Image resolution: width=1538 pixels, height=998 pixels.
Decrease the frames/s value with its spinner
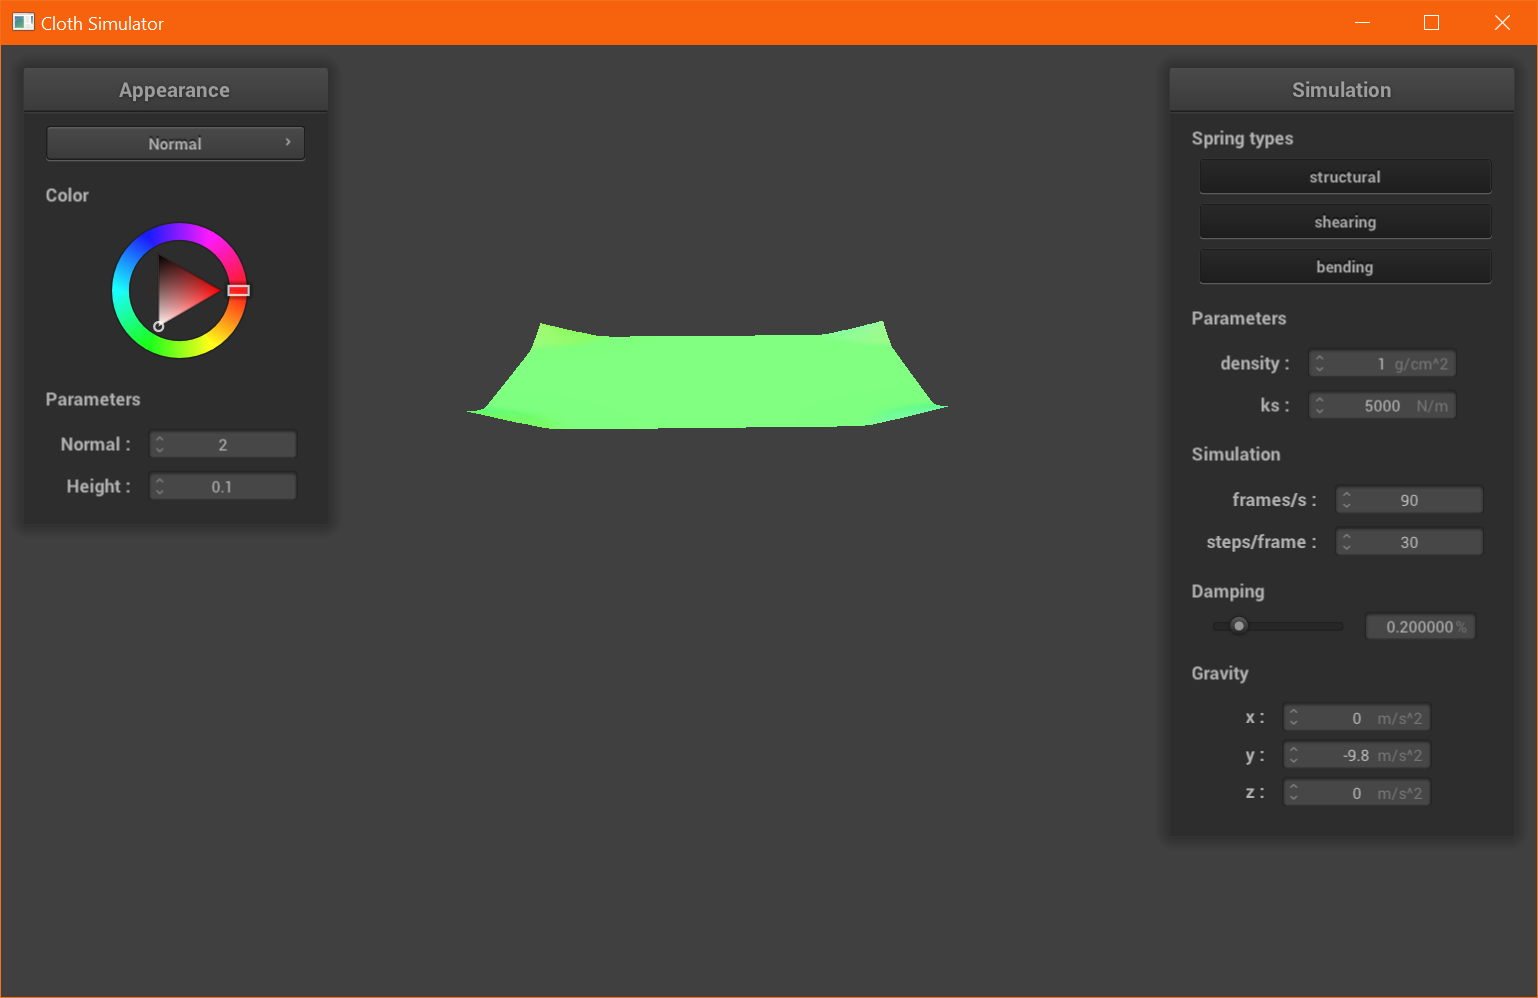tap(1347, 504)
